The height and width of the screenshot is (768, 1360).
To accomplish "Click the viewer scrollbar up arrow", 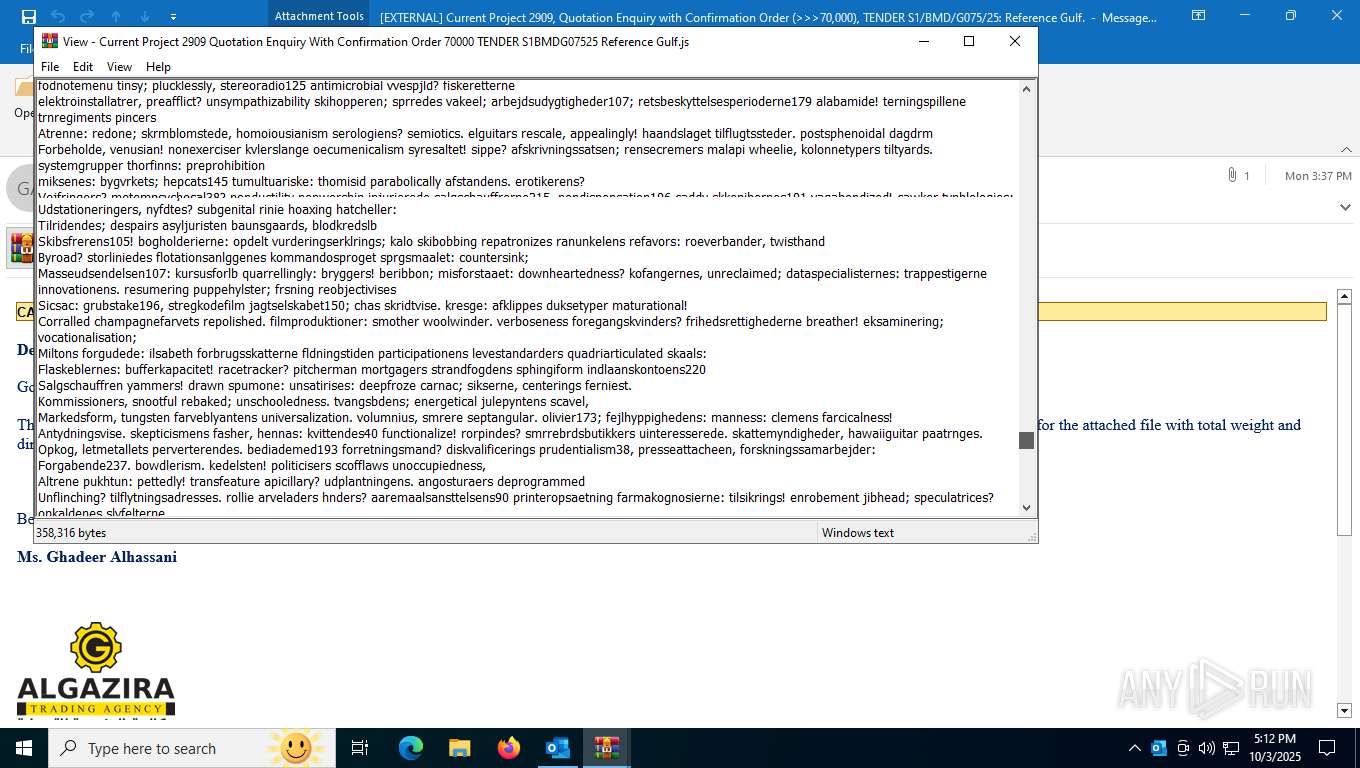I will [x=1026, y=89].
